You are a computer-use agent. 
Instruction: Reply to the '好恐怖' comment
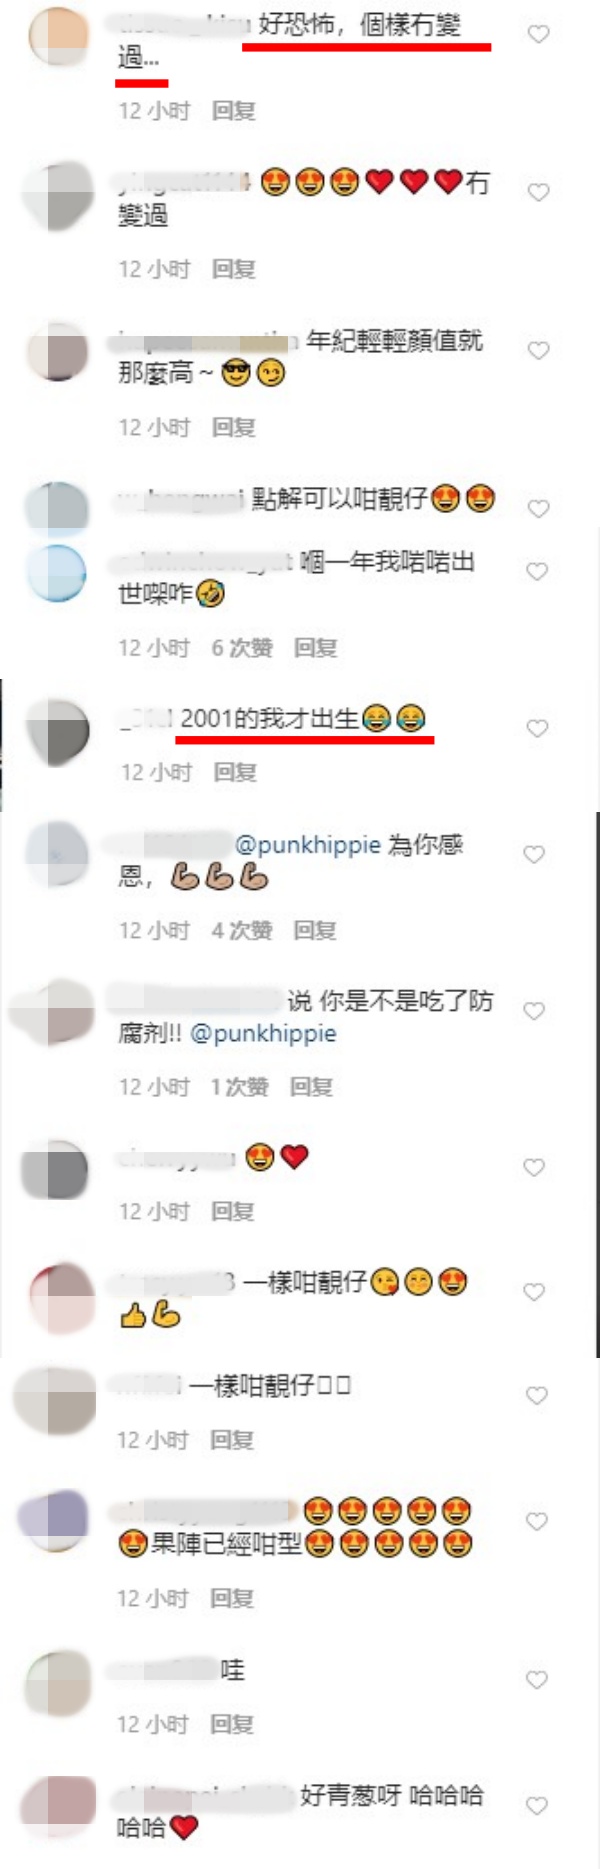coord(234,111)
